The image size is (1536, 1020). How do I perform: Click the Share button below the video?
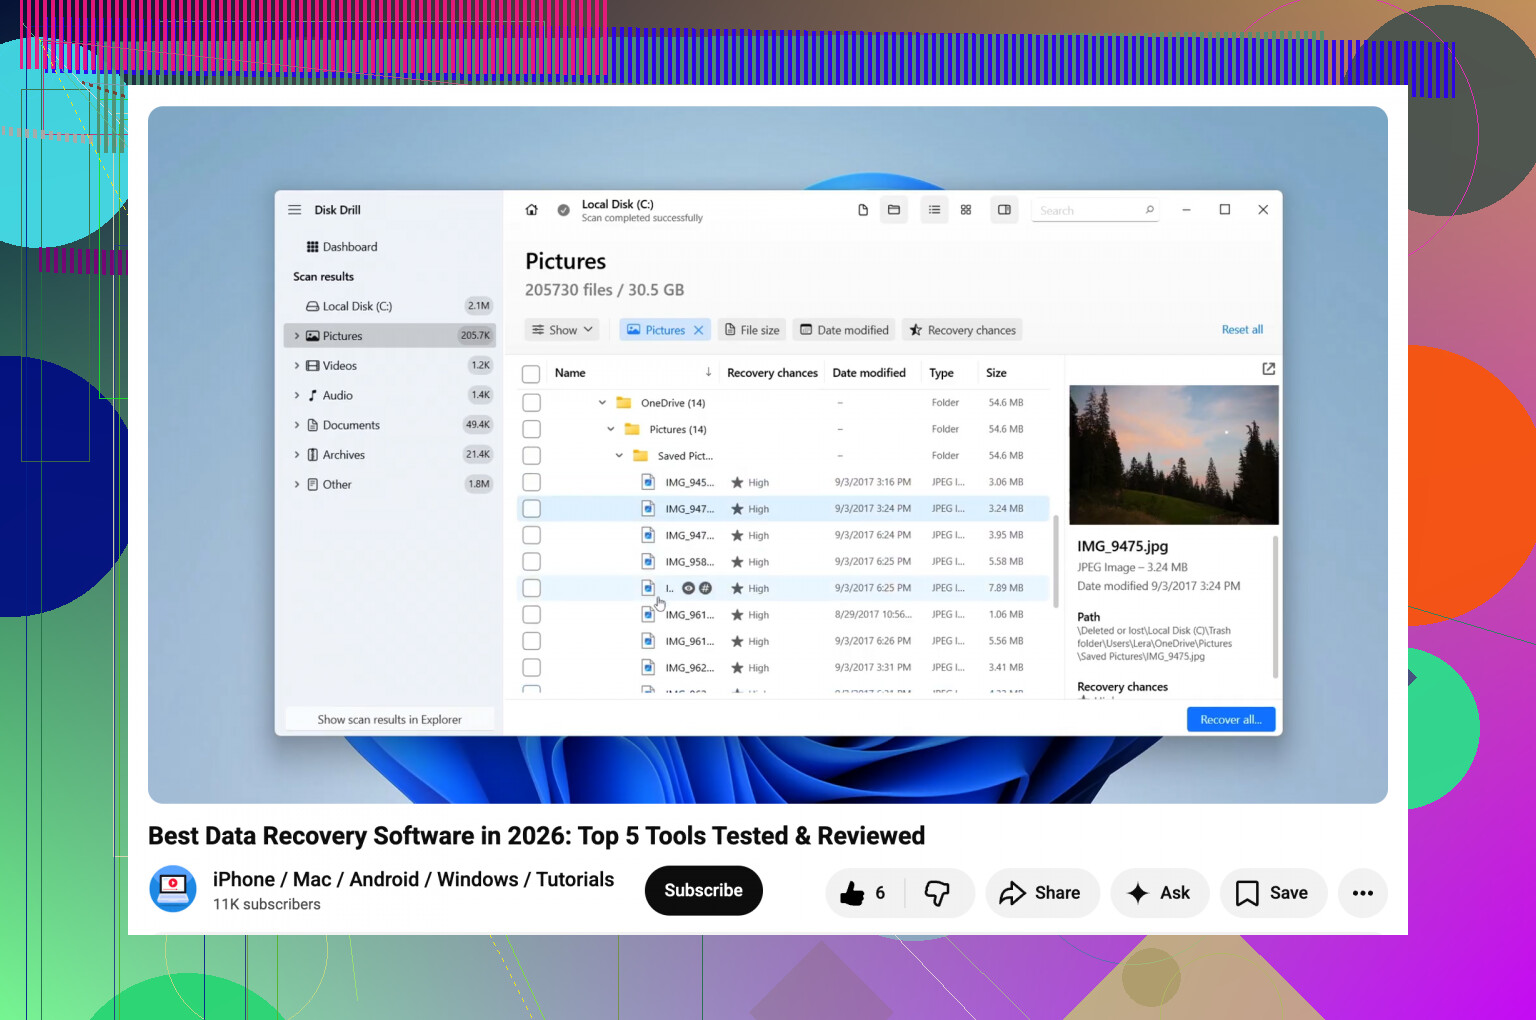[x=1042, y=893]
